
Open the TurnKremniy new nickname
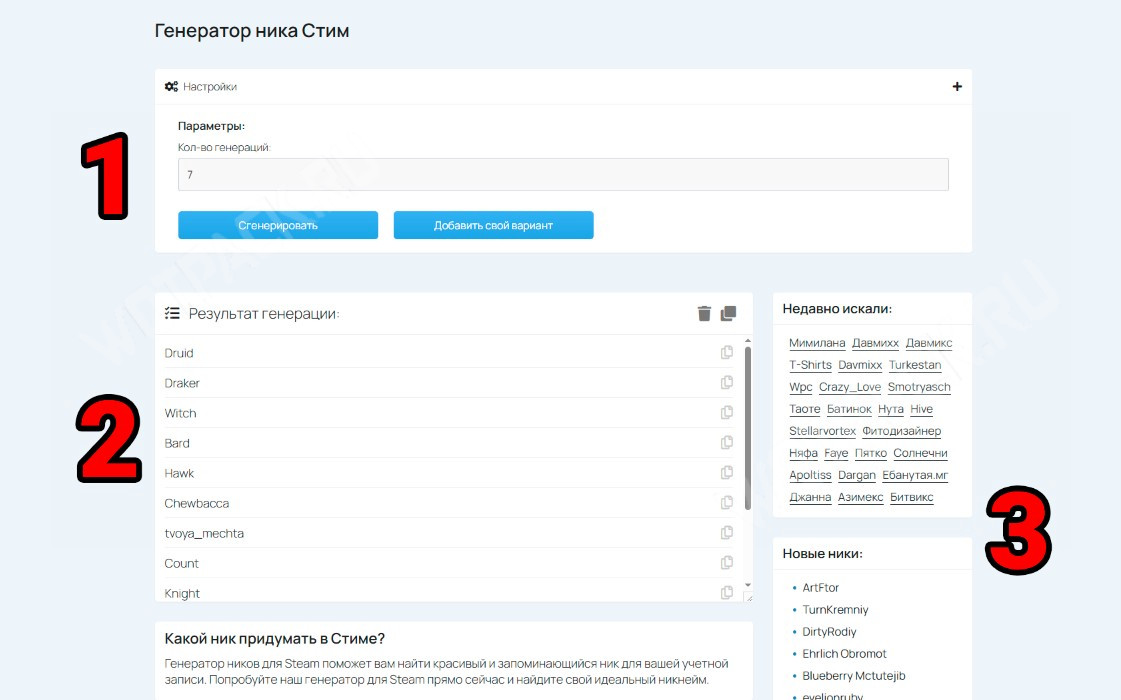[835, 610]
